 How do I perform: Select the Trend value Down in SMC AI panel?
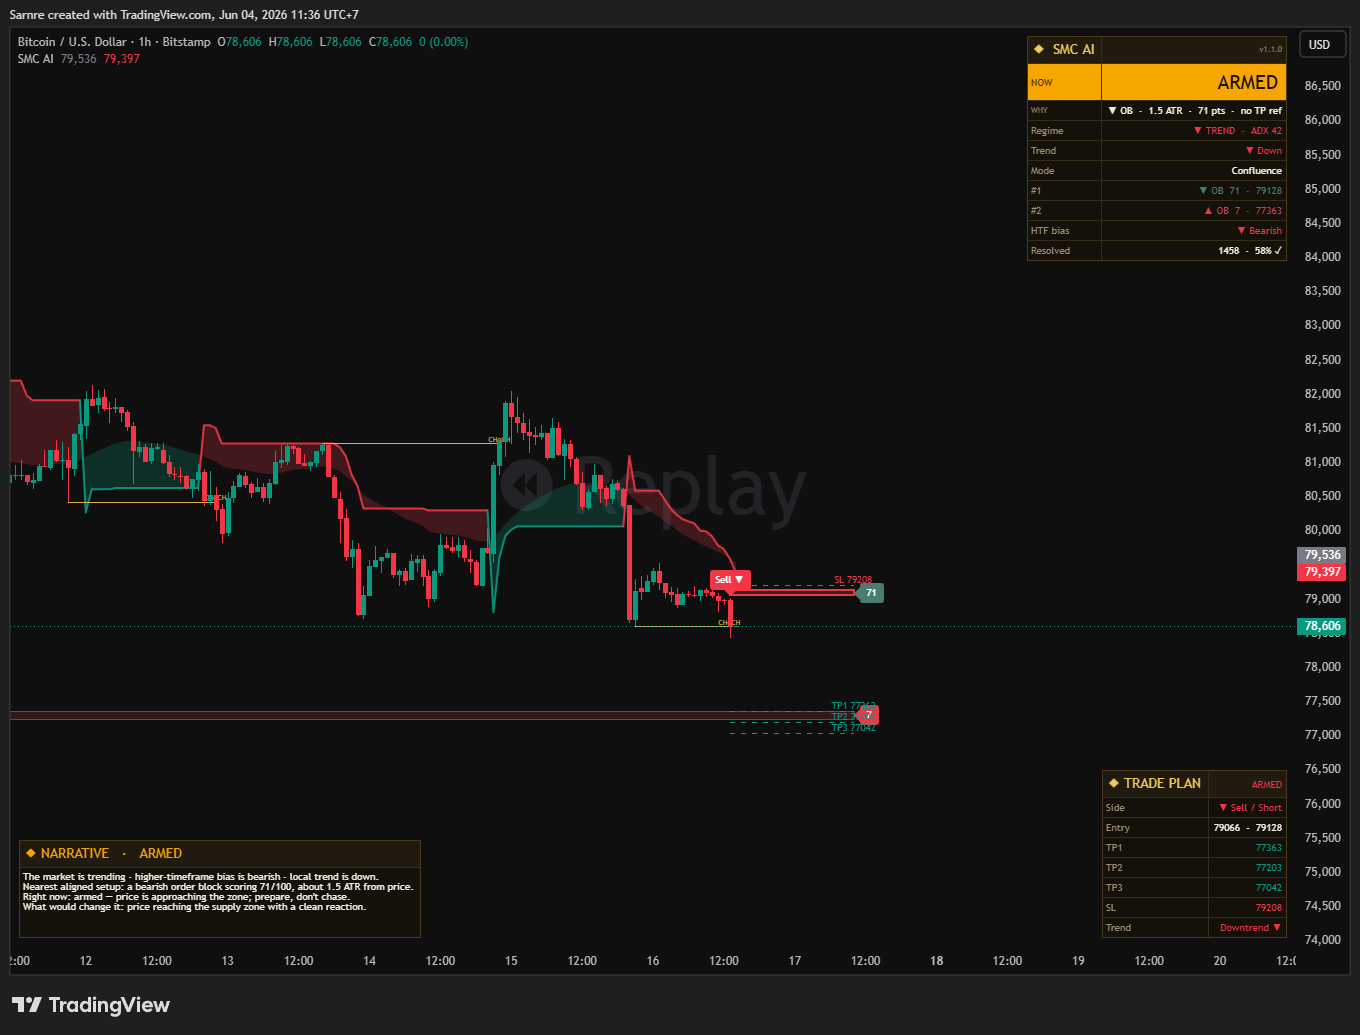[x=1263, y=151]
